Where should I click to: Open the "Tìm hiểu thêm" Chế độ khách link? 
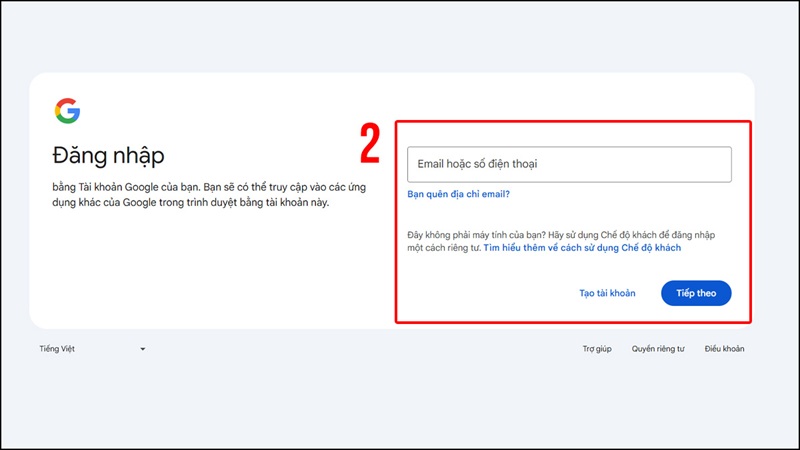[x=582, y=248]
